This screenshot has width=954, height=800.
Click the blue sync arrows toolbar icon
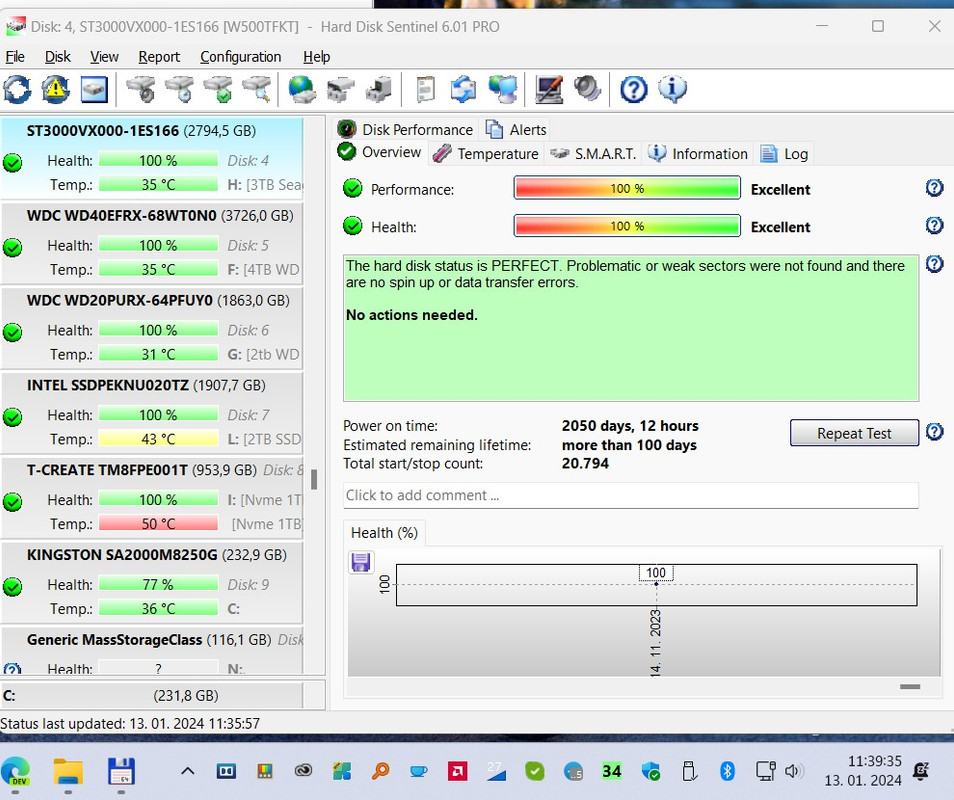464,89
